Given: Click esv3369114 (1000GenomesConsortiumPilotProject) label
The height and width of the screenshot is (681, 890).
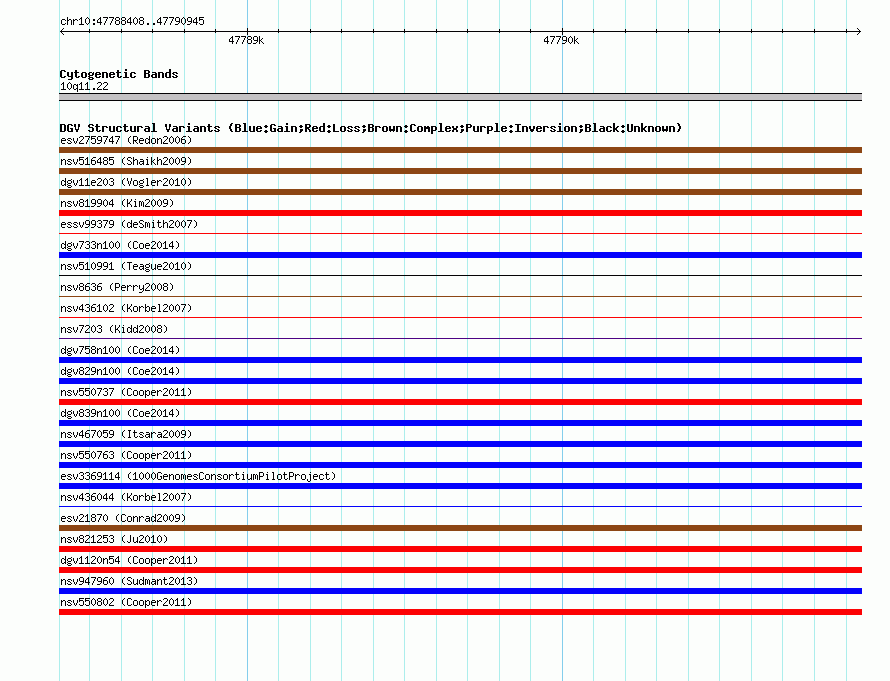Looking at the screenshot, I should click(198, 476).
